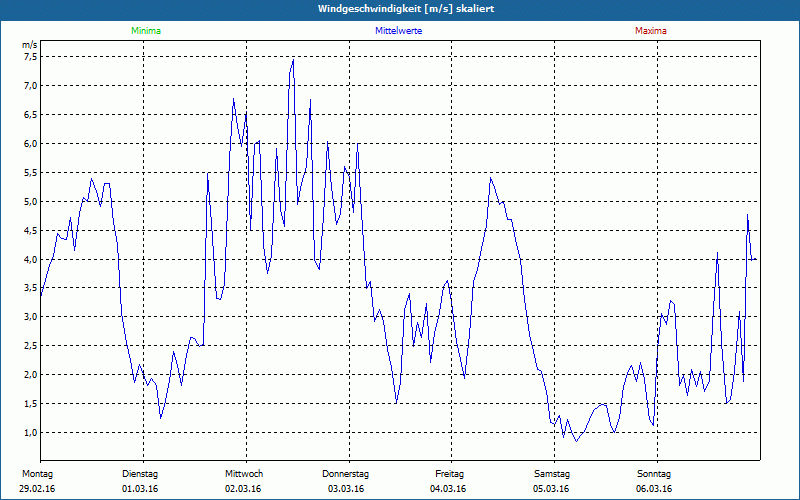This screenshot has width=800, height=500.
Task: Click the date 05.03.16
Action: click(551, 489)
